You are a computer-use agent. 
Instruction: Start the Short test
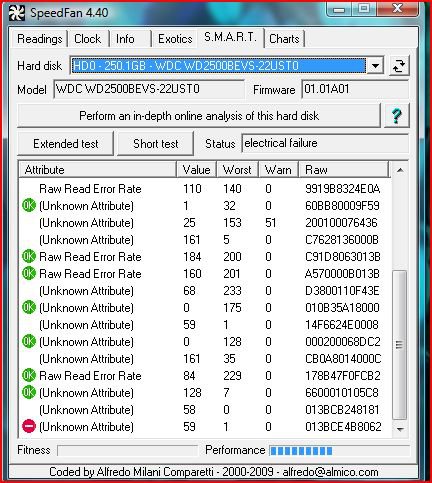tap(155, 144)
